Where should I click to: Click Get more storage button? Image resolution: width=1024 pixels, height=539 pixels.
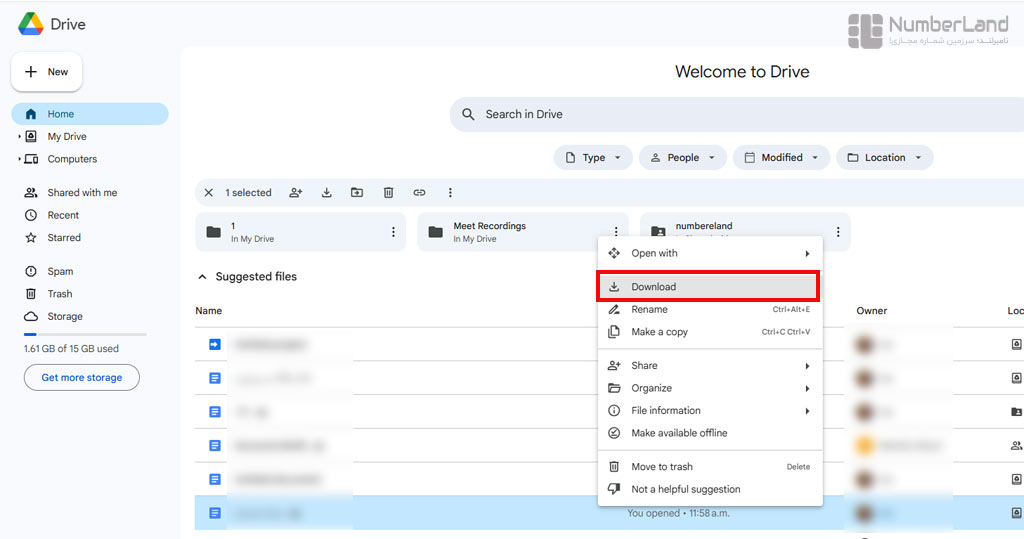tap(82, 378)
